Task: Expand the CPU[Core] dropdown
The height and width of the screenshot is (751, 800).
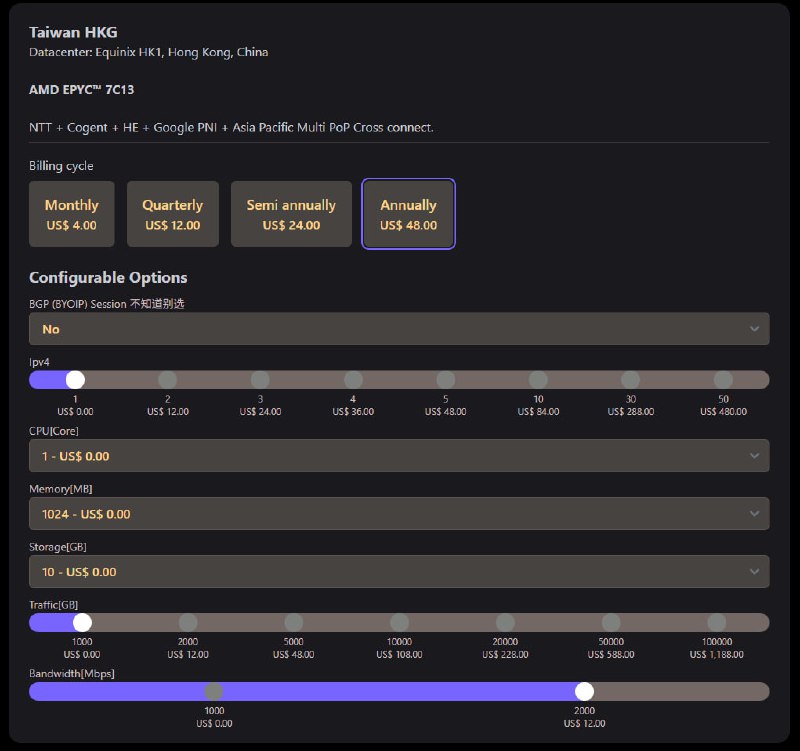Action: tap(398, 456)
